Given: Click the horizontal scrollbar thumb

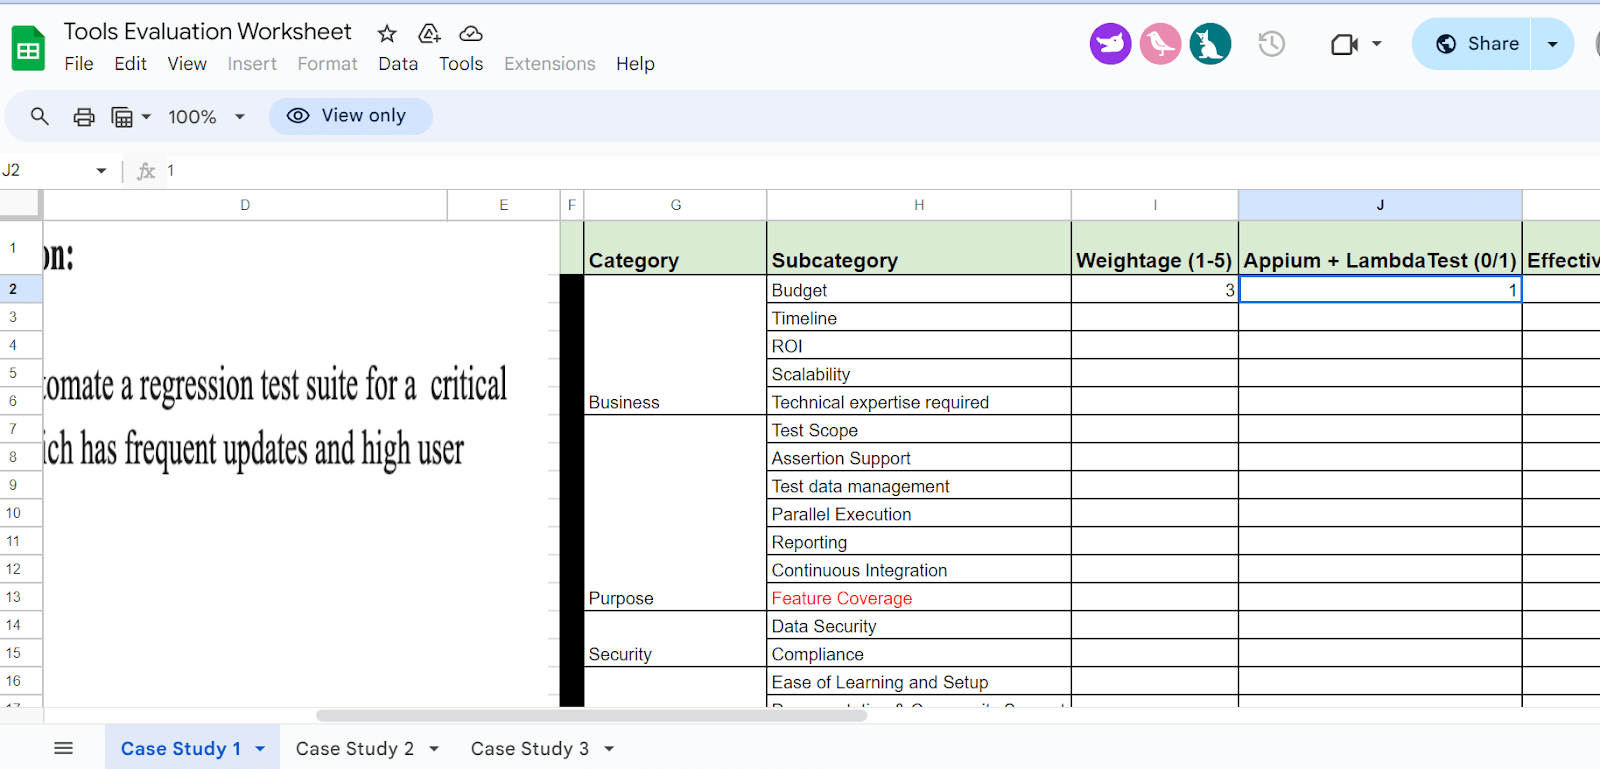Looking at the screenshot, I should click(591, 715).
